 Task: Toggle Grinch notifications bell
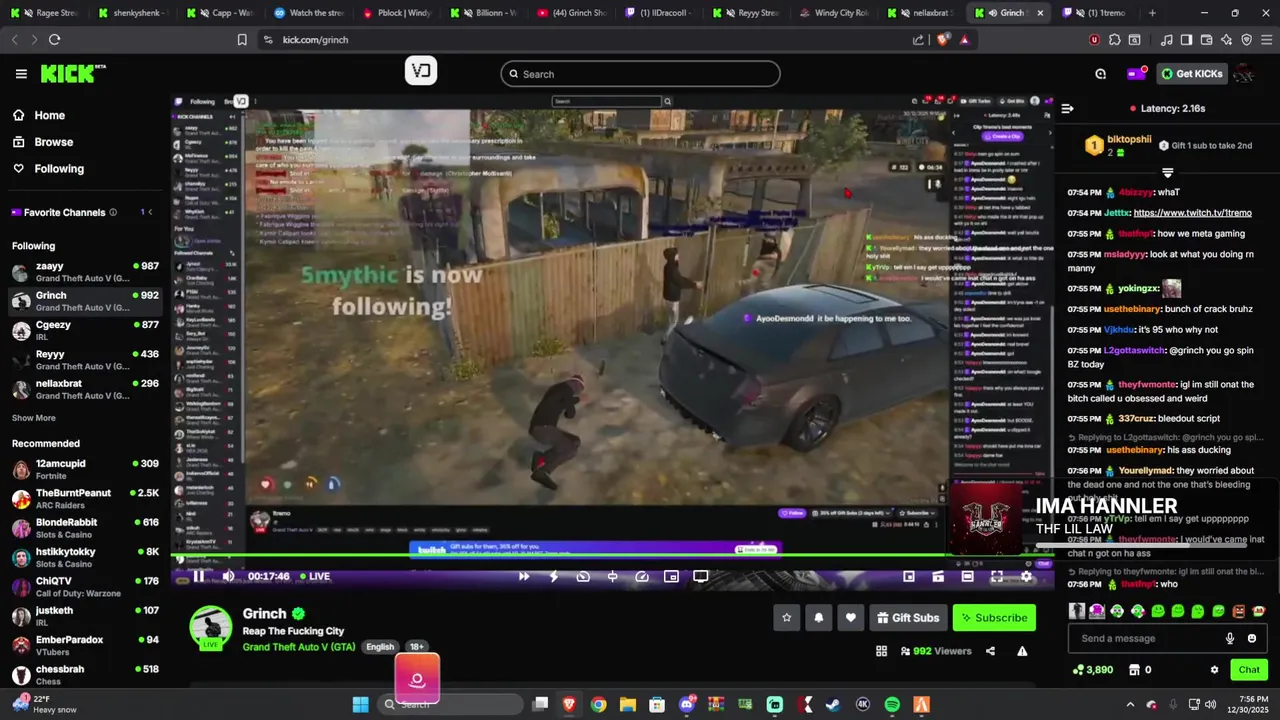[x=819, y=618]
